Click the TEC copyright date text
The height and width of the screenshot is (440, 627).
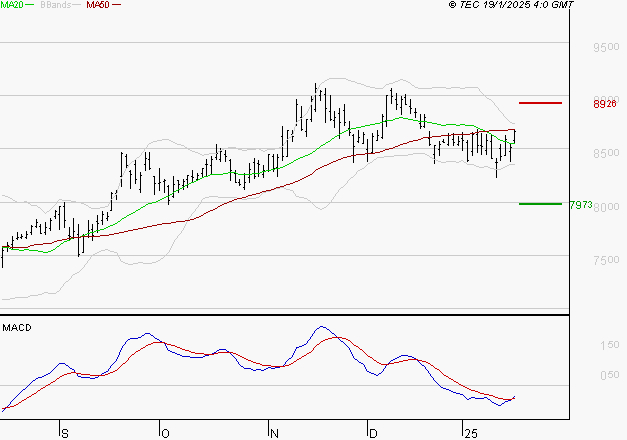(511, 5)
